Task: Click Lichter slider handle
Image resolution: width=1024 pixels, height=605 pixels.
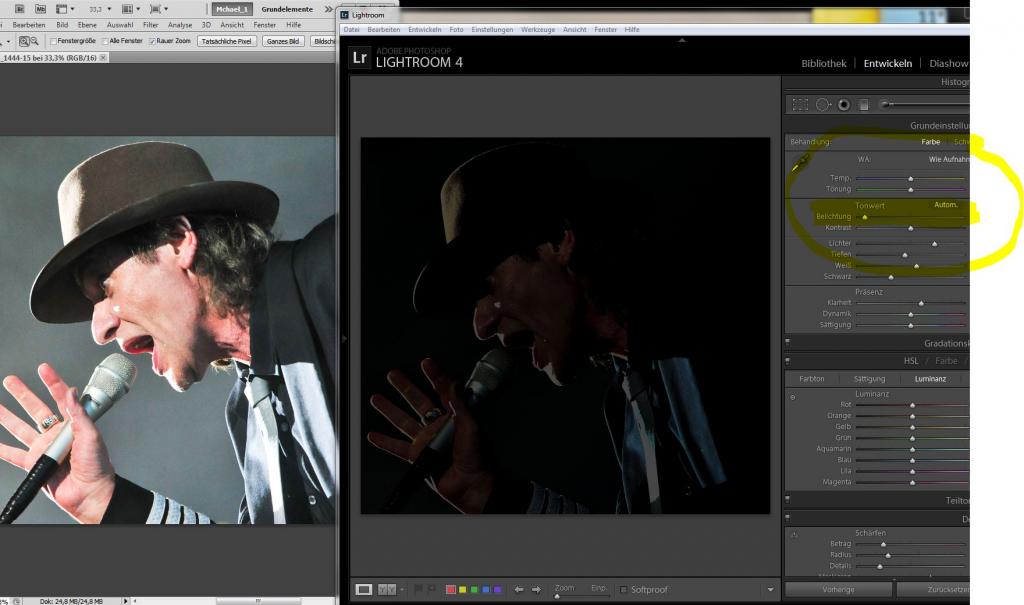Action: coord(935,244)
